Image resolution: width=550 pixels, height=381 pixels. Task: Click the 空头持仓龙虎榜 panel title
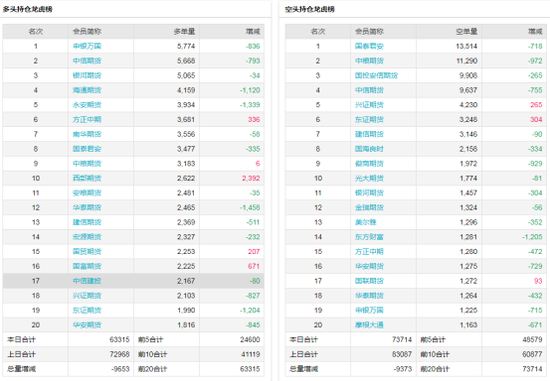click(310, 9)
